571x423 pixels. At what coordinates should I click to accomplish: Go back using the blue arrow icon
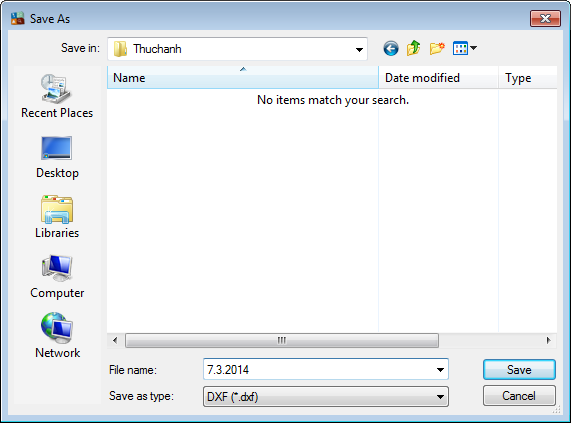[391, 48]
